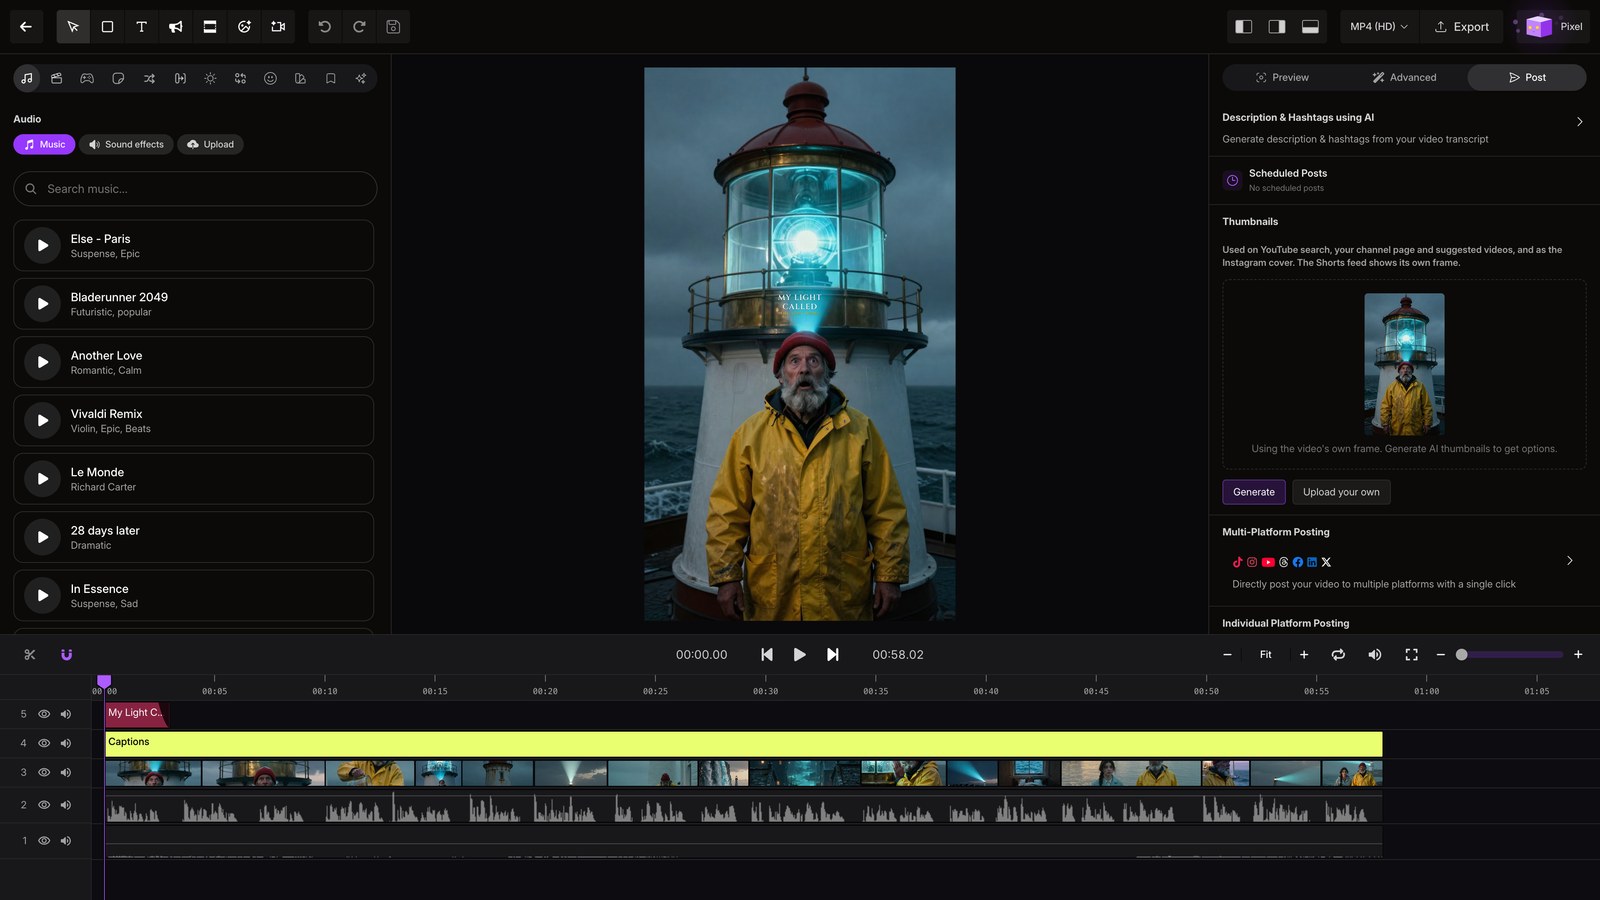Expand Multi-Platform Posting chevron
The image size is (1600, 900).
pyautogui.click(x=1570, y=561)
